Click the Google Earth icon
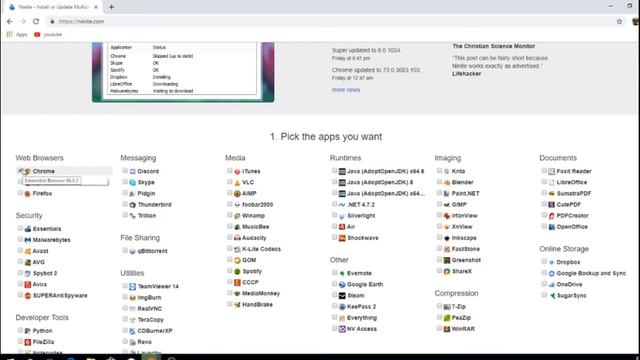The height and width of the screenshot is (360, 640). [x=342, y=284]
